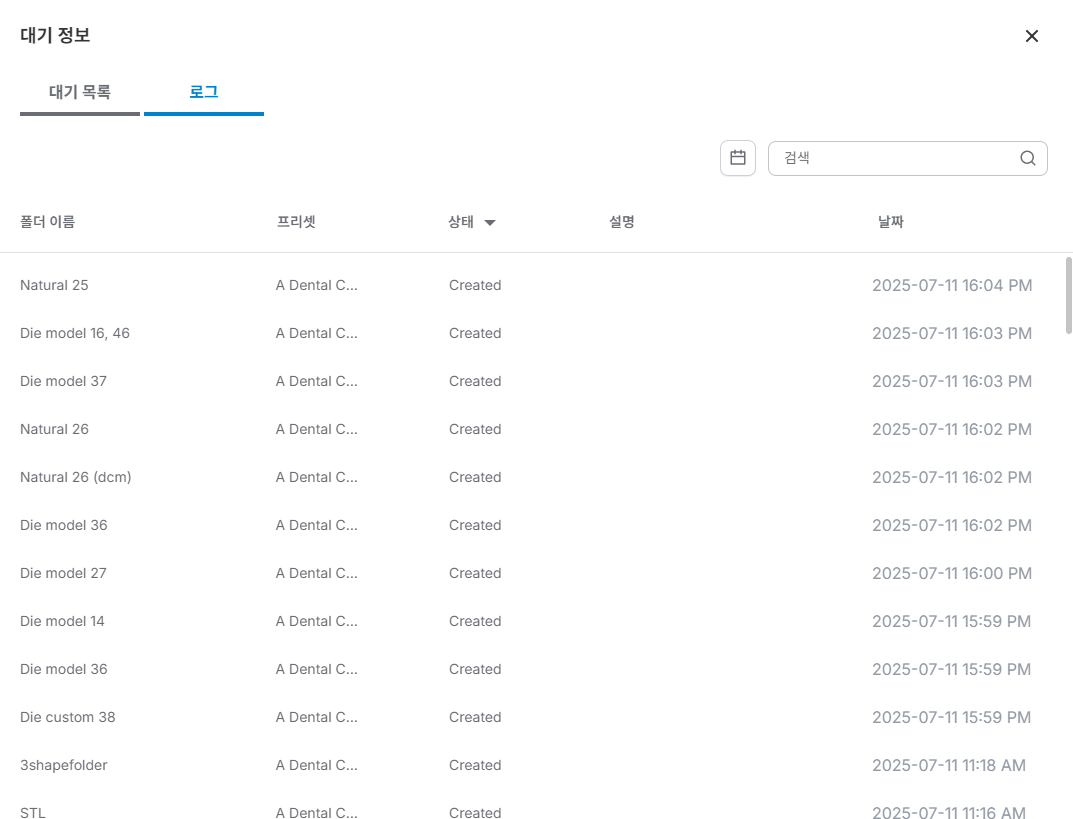
Task: Switch to the 대기 목록 tab
Action: tap(80, 93)
